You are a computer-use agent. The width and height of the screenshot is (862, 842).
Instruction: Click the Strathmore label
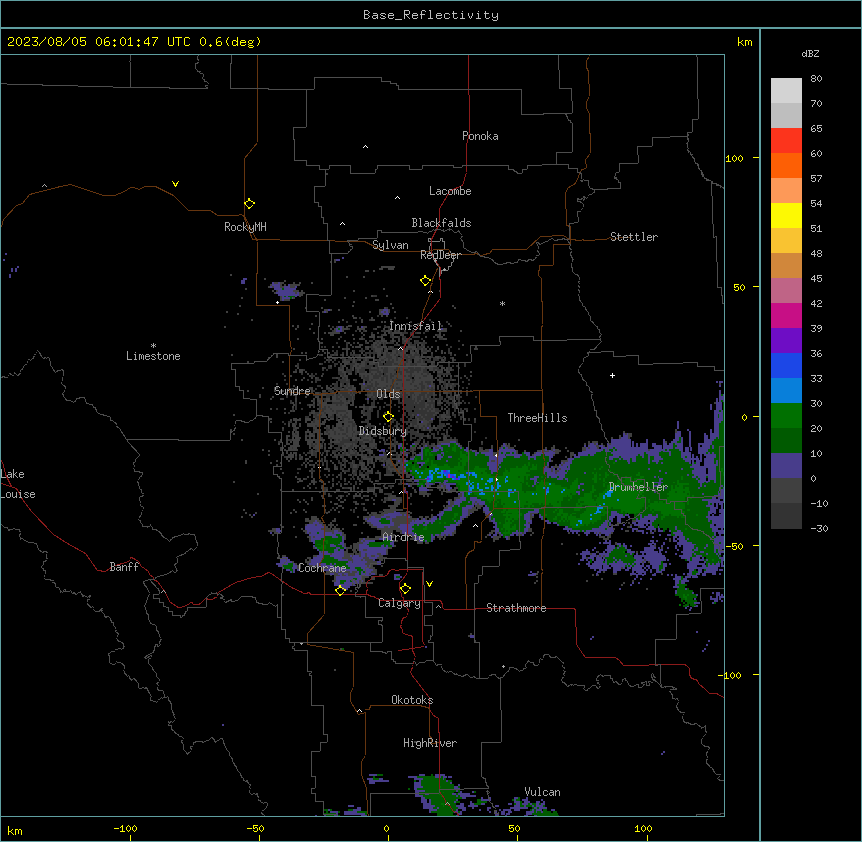[516, 608]
